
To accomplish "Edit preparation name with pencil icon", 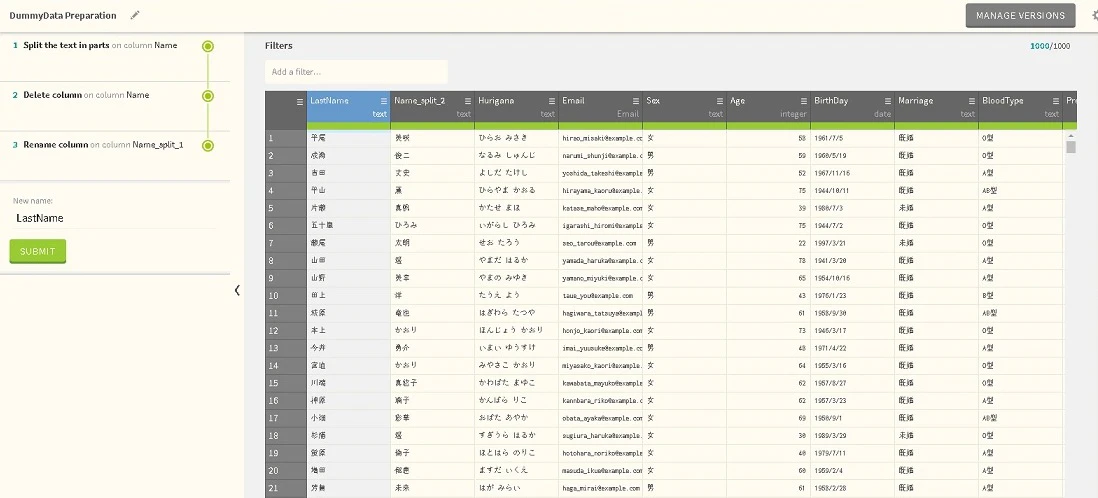I will (135, 15).
